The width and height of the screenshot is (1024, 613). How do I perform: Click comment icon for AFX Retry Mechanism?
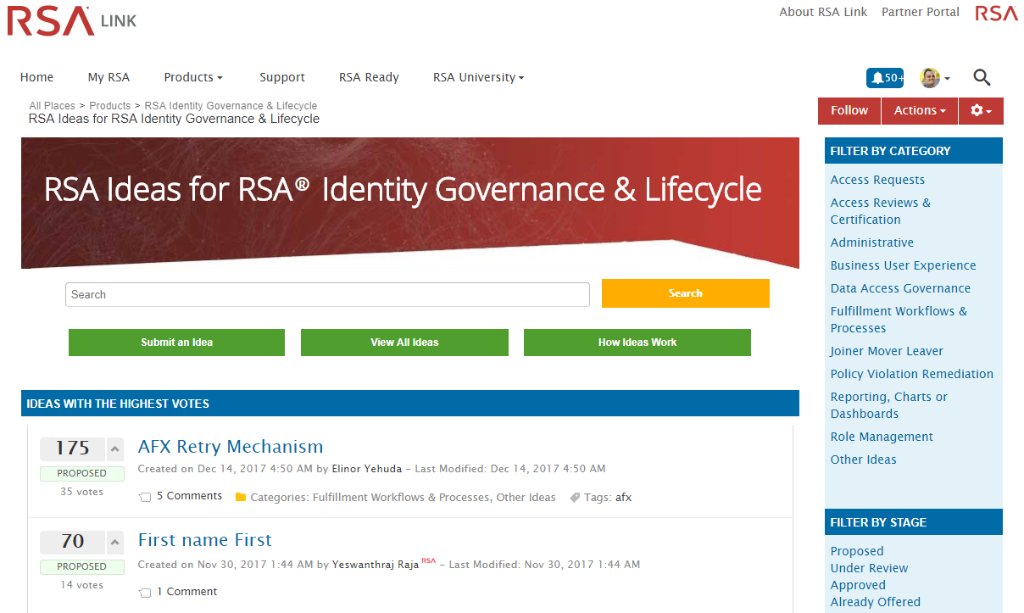[145, 497]
